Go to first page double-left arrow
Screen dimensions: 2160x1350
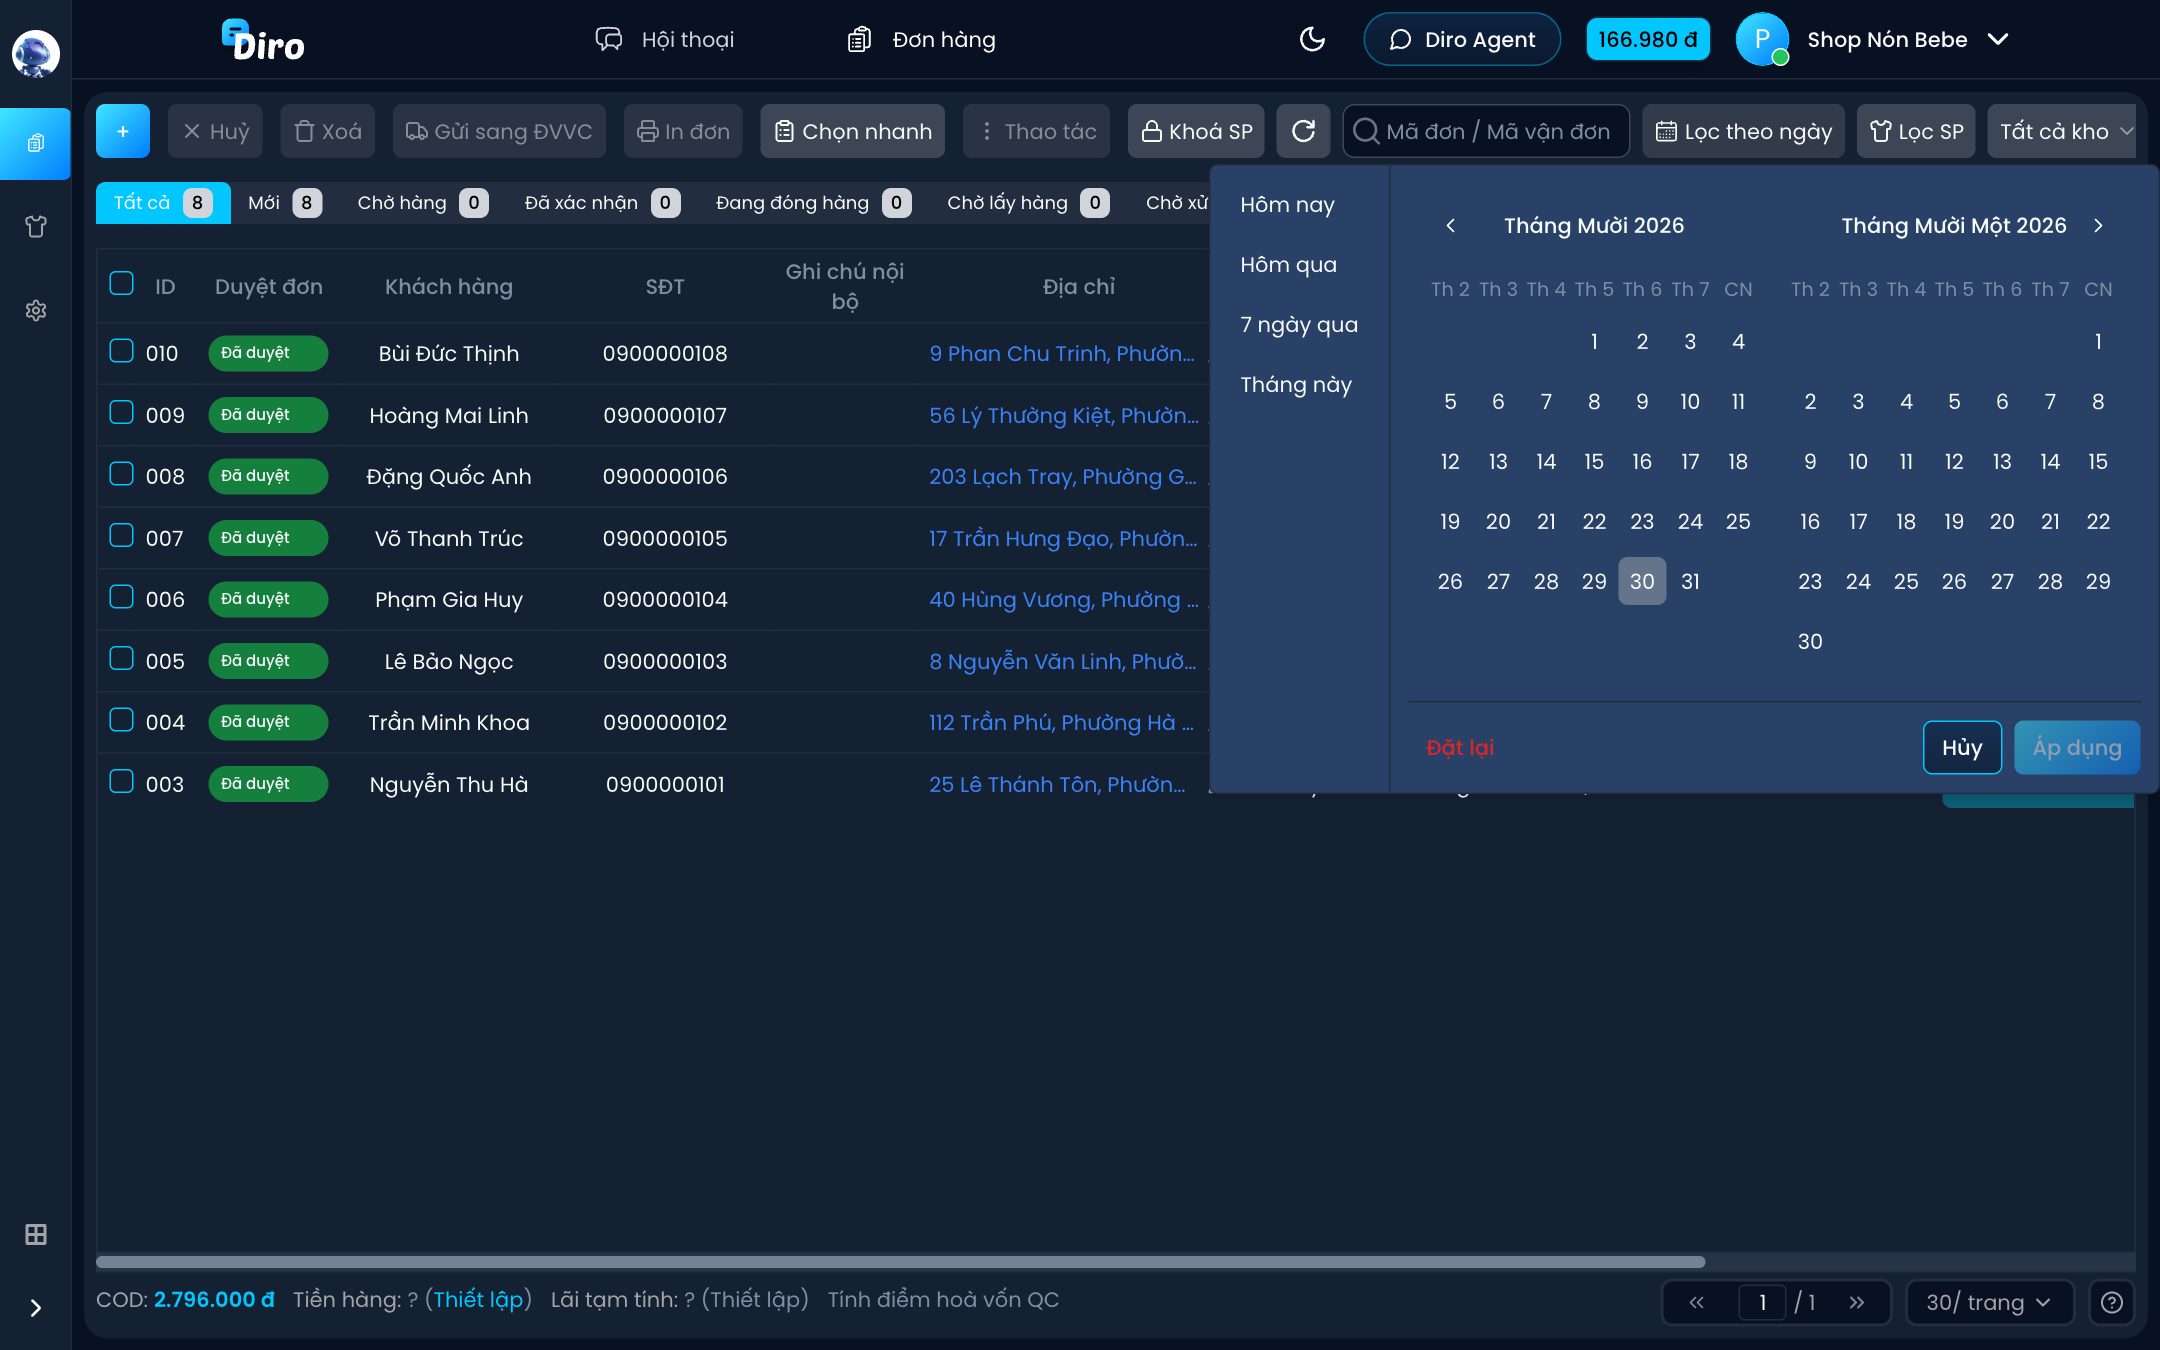1696,1302
